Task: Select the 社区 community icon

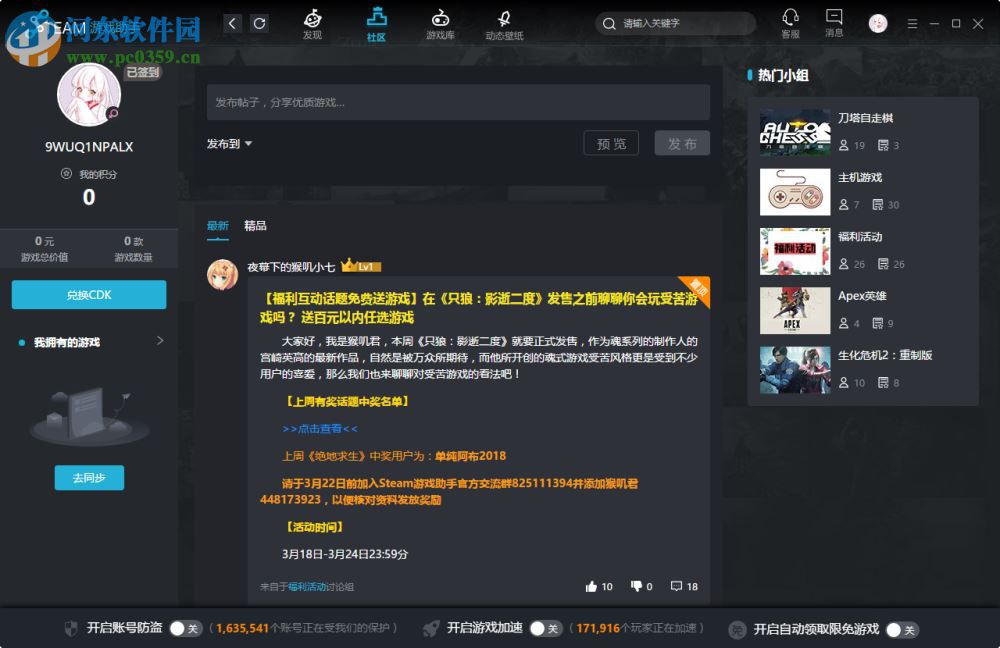Action: point(375,22)
